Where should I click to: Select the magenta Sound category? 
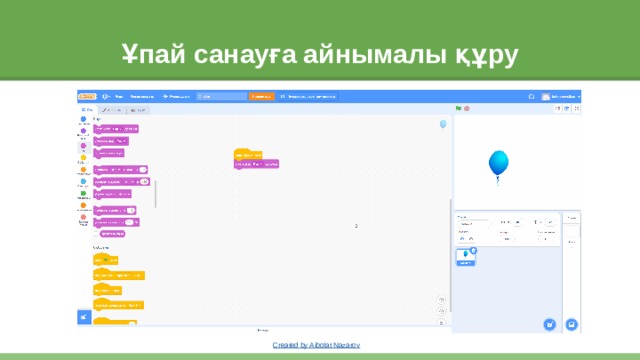(x=83, y=147)
